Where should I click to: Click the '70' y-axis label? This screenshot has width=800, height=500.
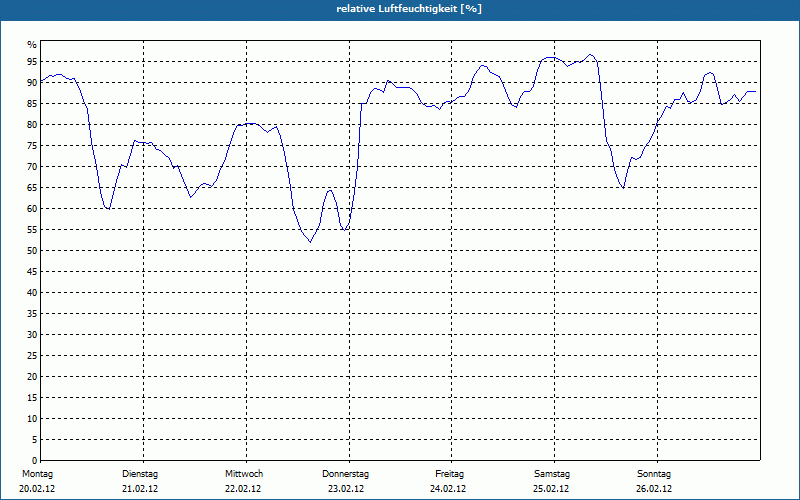pos(32,167)
